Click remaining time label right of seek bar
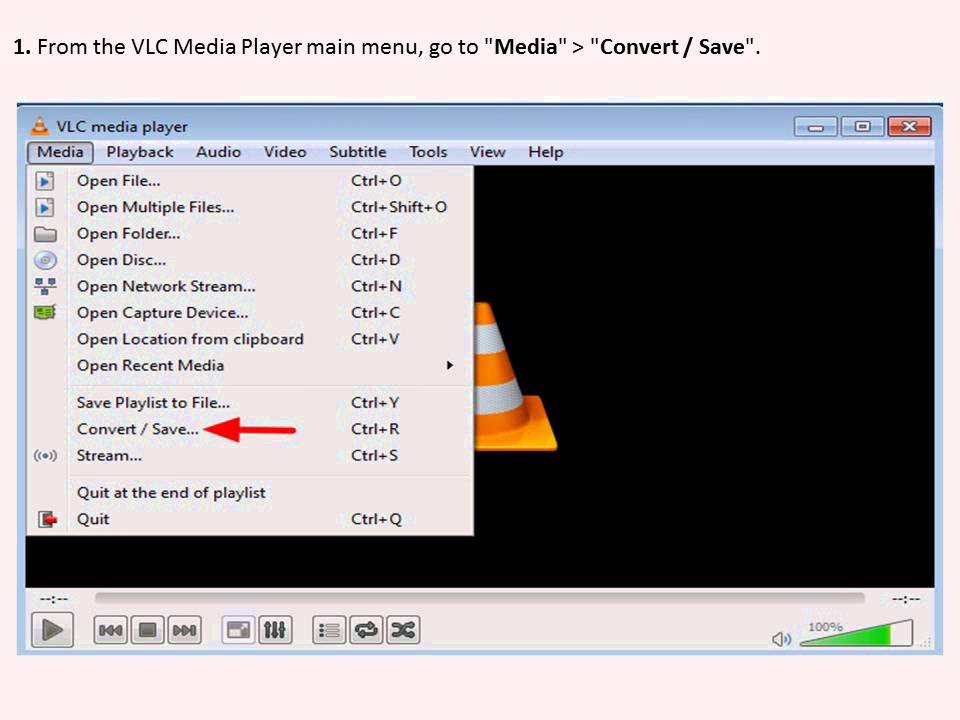The height and width of the screenshot is (720, 960). click(906, 599)
